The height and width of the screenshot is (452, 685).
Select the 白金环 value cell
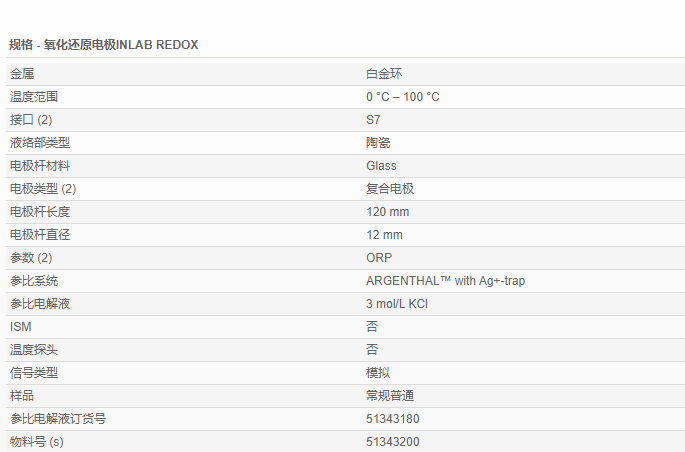384,74
